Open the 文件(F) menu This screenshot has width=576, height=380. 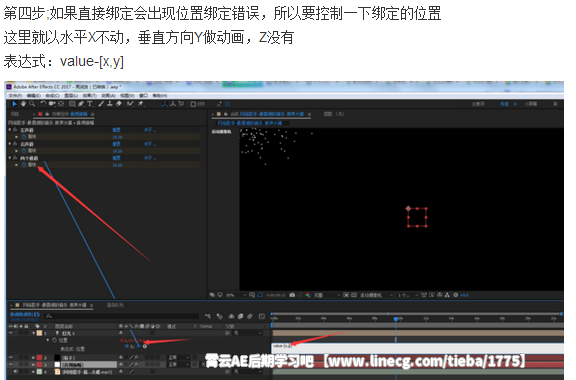tap(15, 96)
